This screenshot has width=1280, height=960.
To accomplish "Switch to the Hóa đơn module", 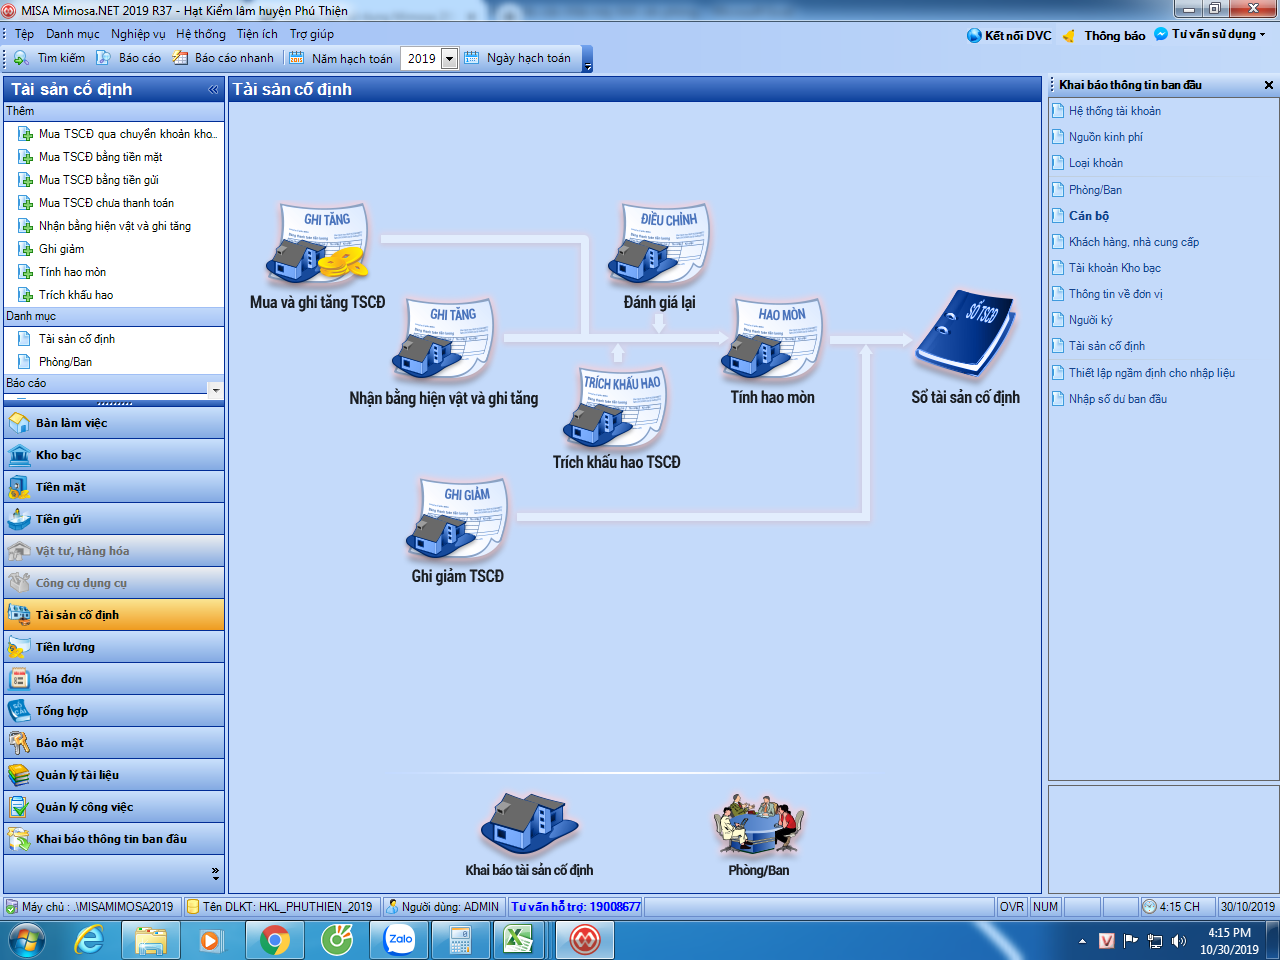I will (114, 679).
